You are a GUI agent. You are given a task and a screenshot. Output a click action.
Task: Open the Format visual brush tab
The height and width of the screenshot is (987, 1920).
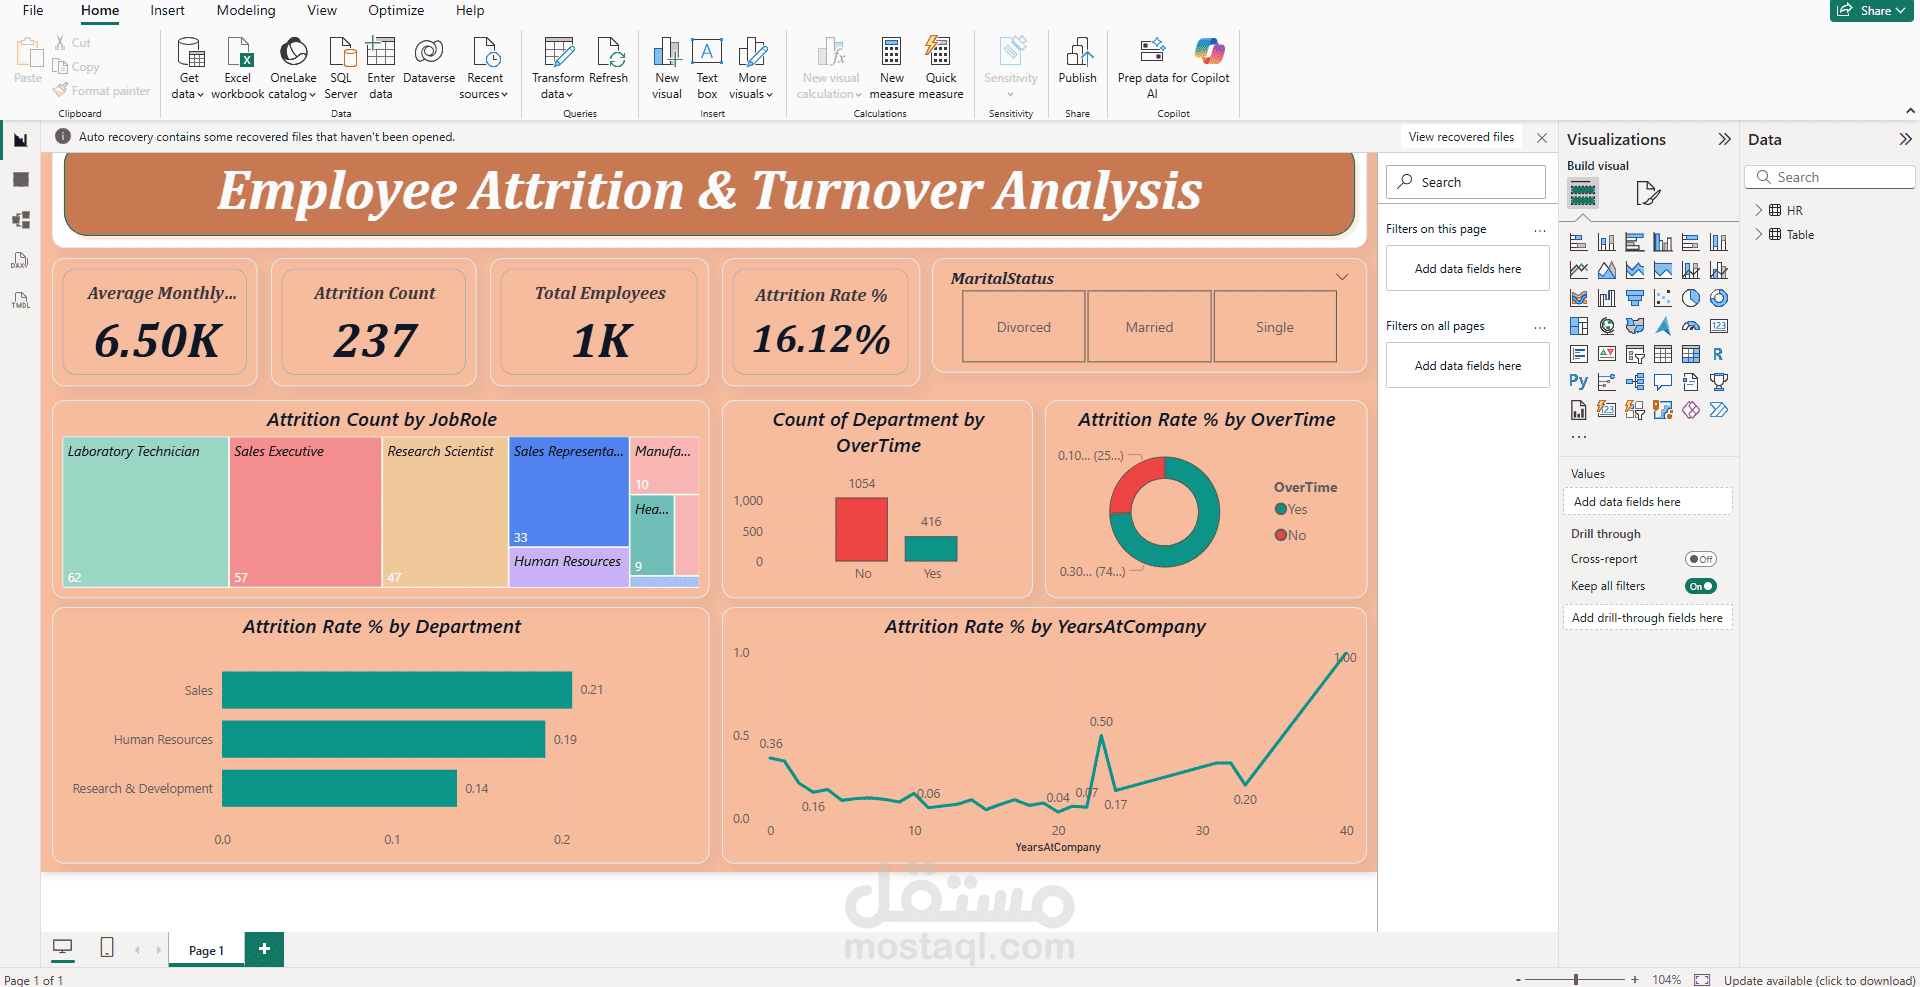click(x=1647, y=193)
